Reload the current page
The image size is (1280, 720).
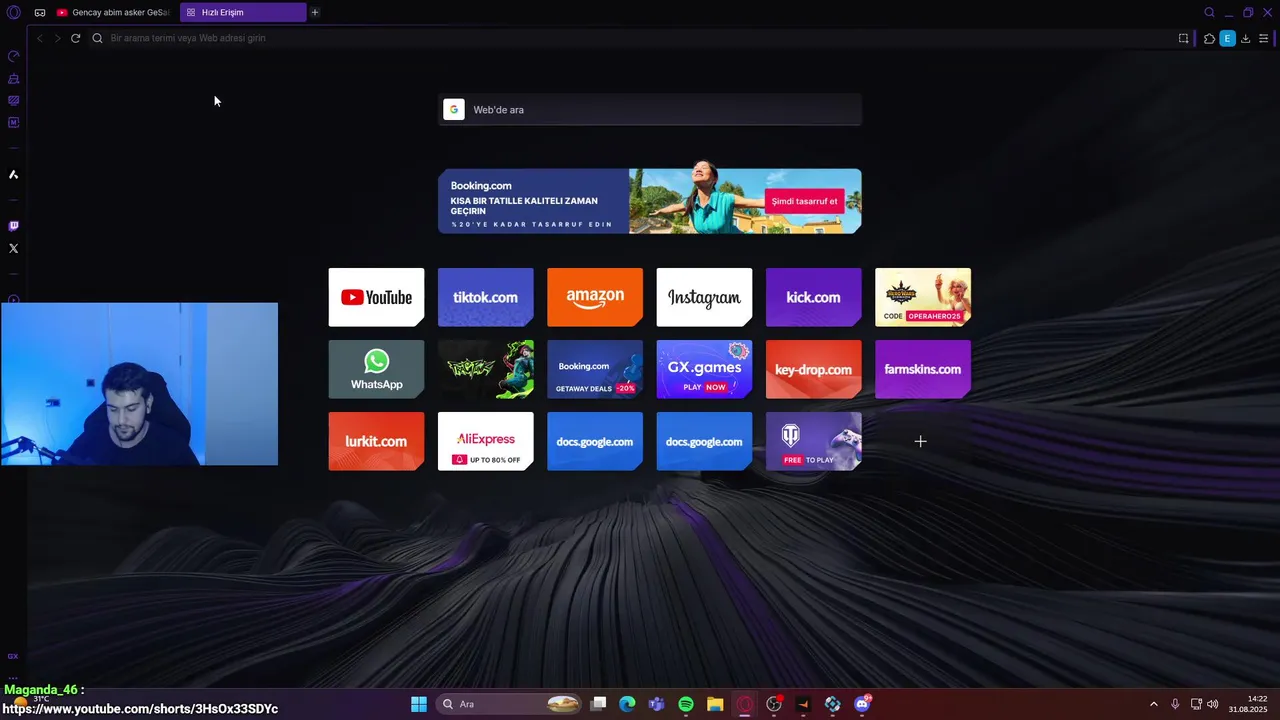(75, 38)
